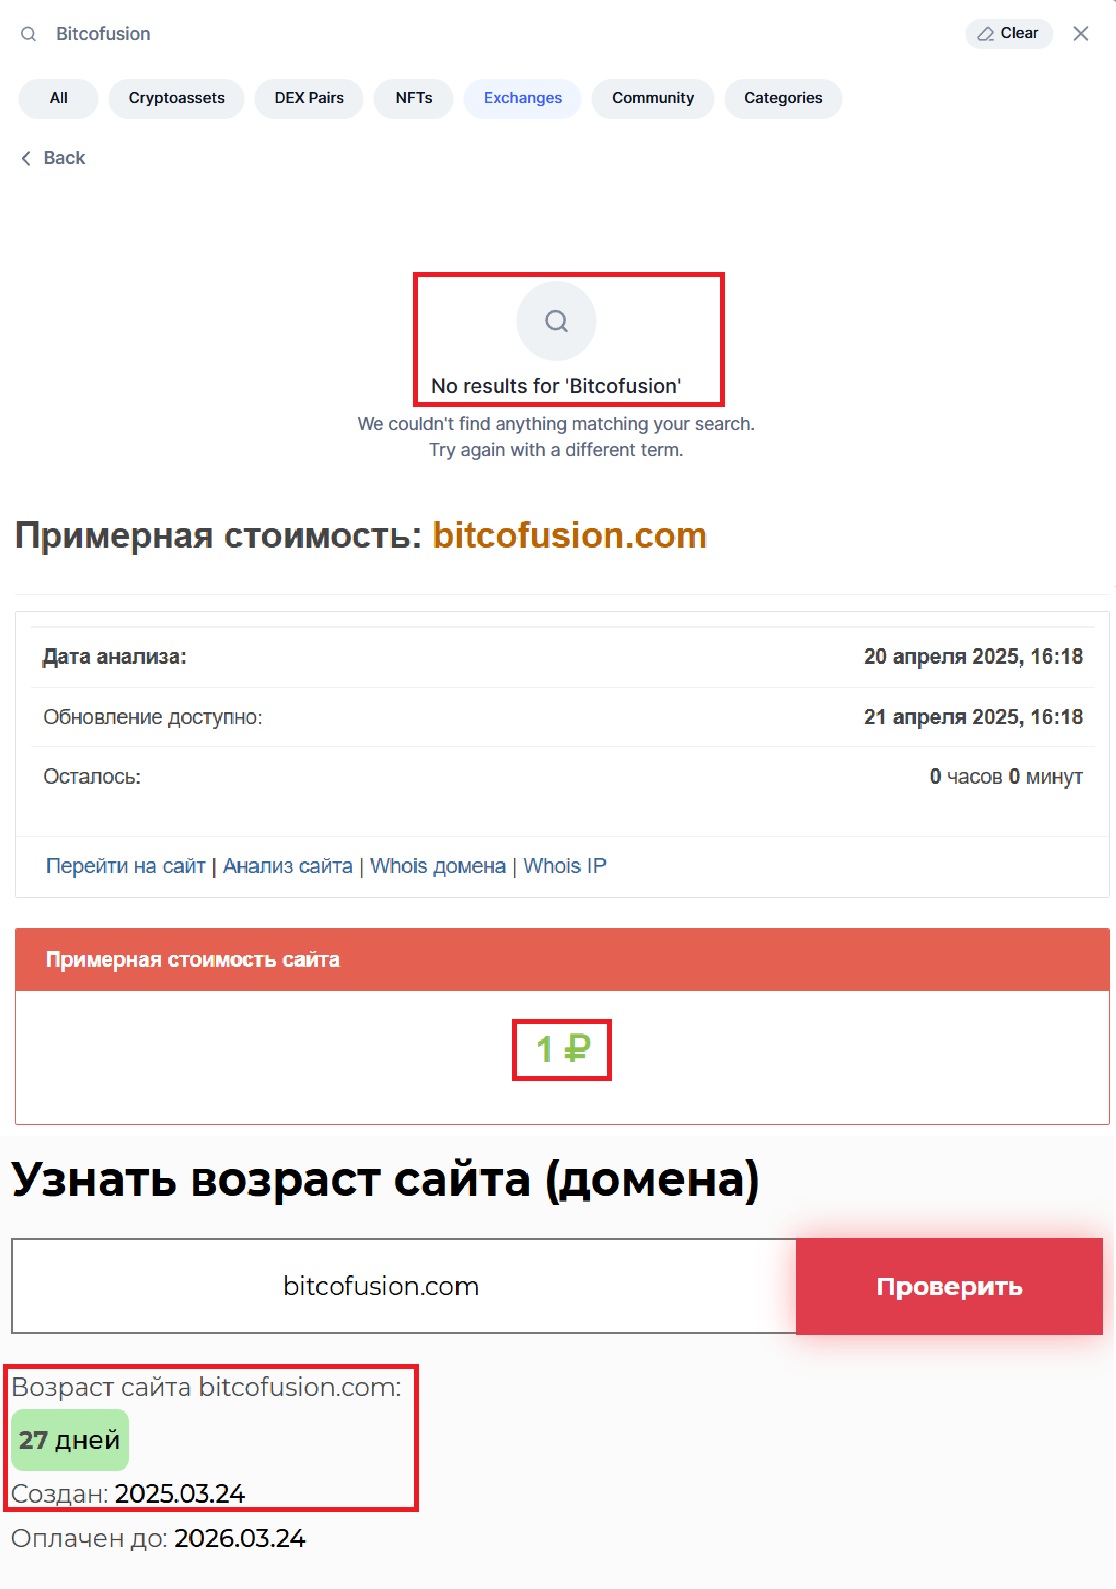Open the NFTs filter tab
Viewport: 1116px width, 1589px height.
414,98
